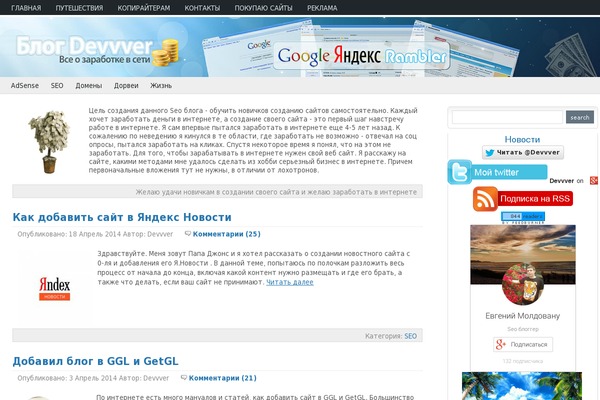Click the Блог Devvver logo

coord(84,46)
